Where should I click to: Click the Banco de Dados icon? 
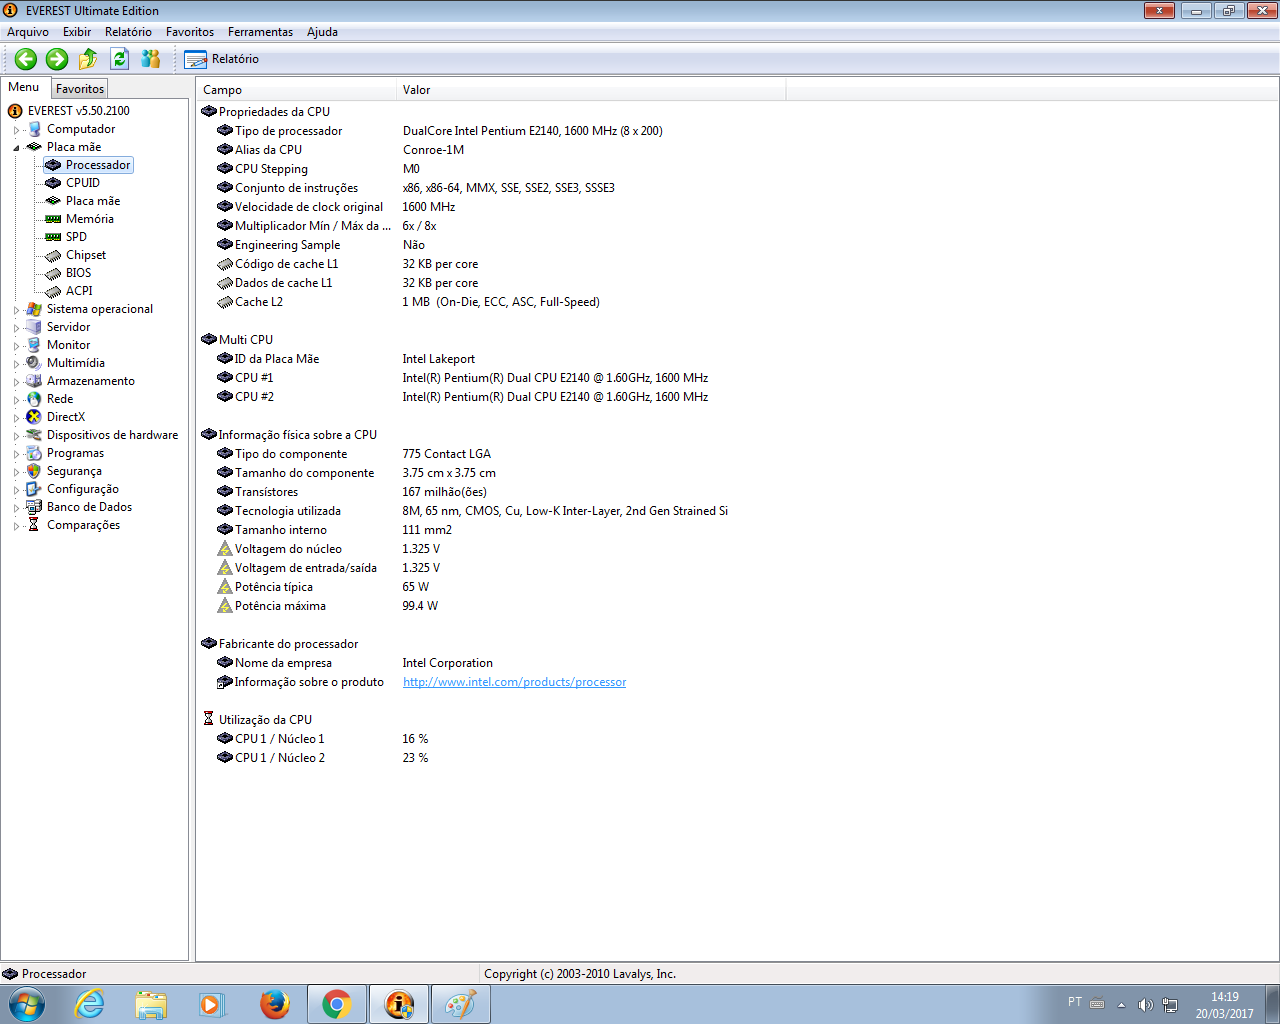coord(34,507)
